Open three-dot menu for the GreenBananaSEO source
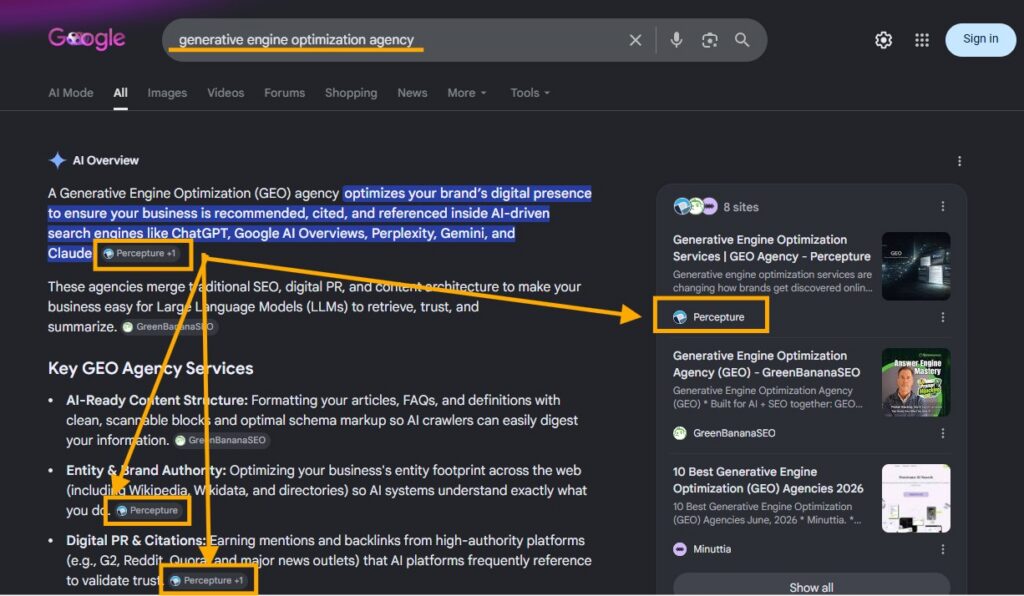Viewport: 1024px width, 596px height. 942,433
